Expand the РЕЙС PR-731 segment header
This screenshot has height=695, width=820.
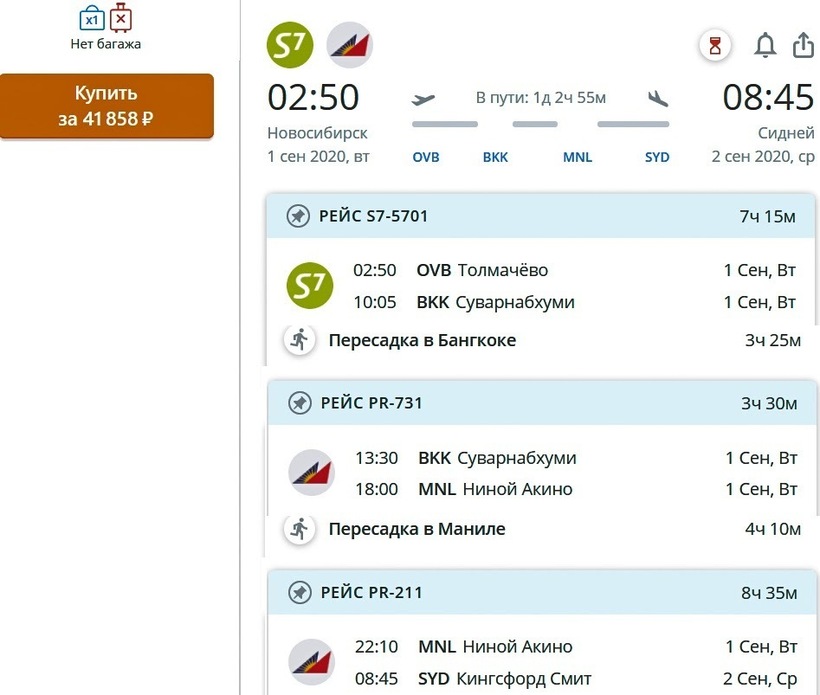click(x=541, y=403)
